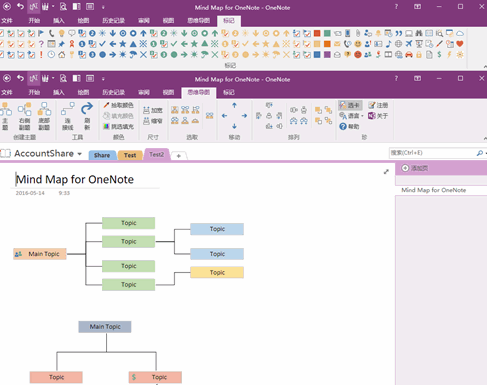Select the phone tag icon in tags ribbon

click(x=51, y=33)
